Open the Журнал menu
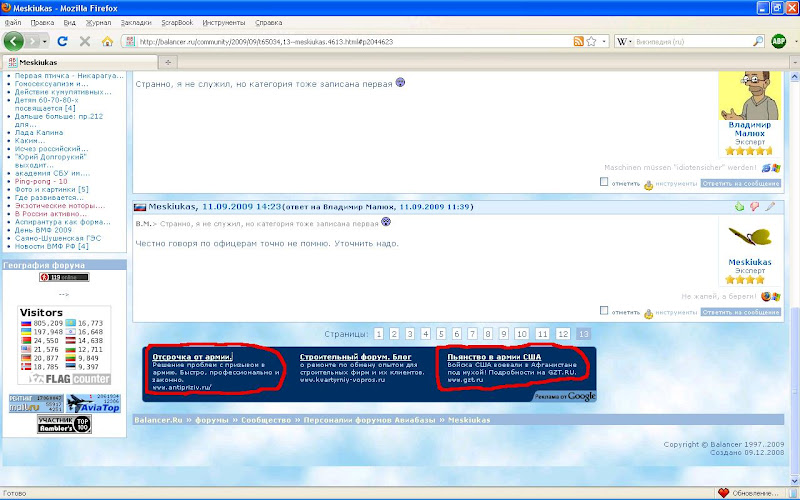This screenshot has height=500, width=800. point(98,22)
